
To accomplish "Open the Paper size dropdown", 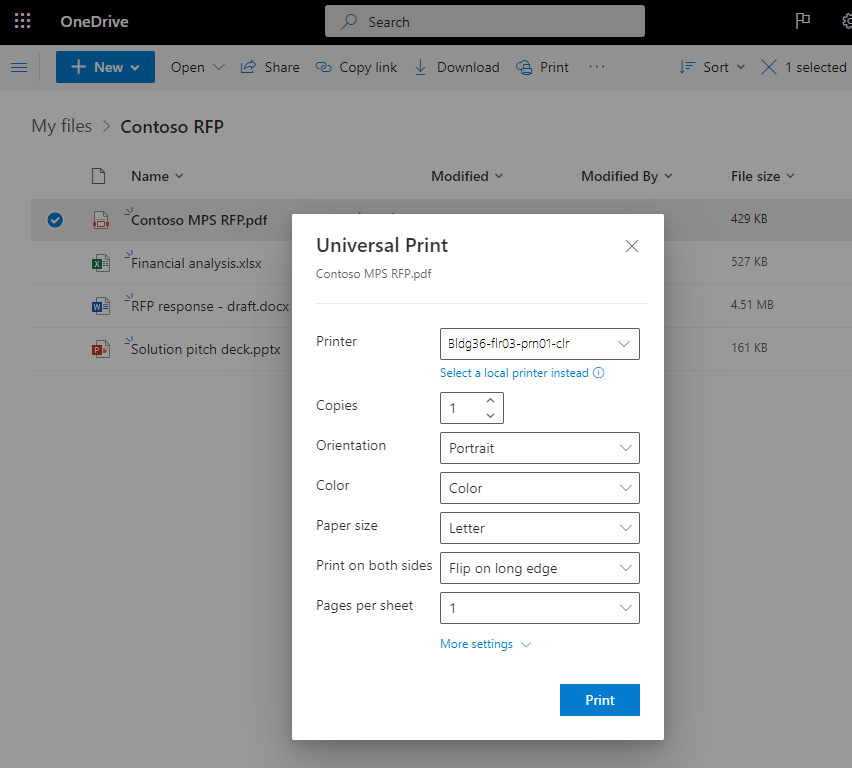I will [539, 528].
